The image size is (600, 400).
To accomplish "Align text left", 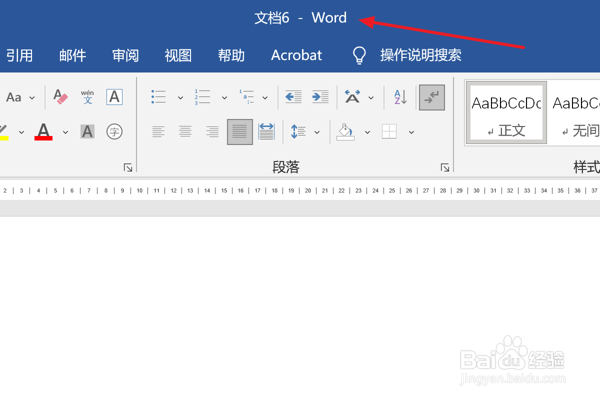I will pos(158,132).
